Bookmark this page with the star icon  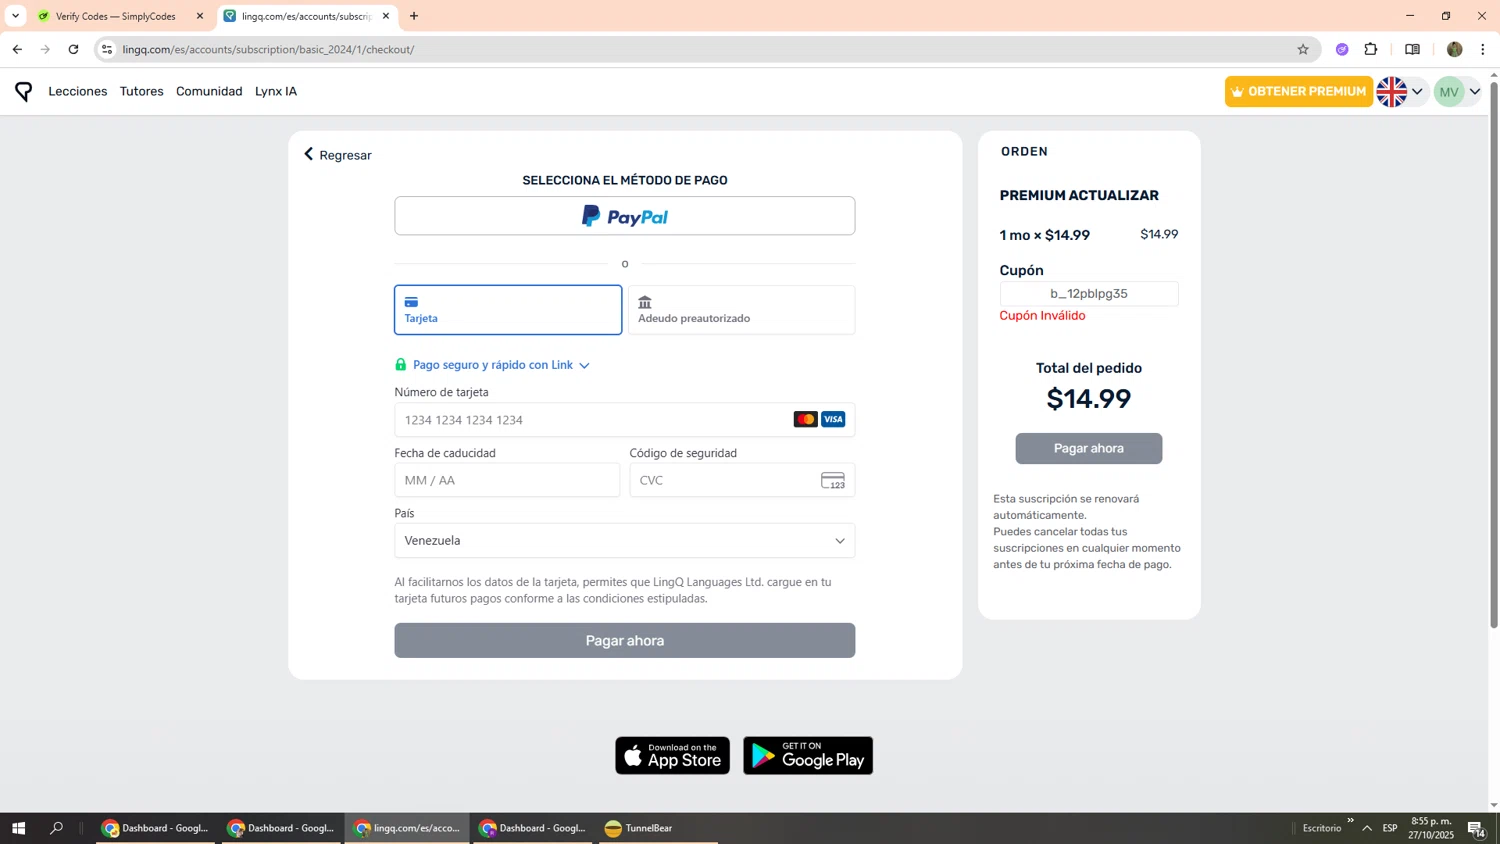tap(1303, 49)
